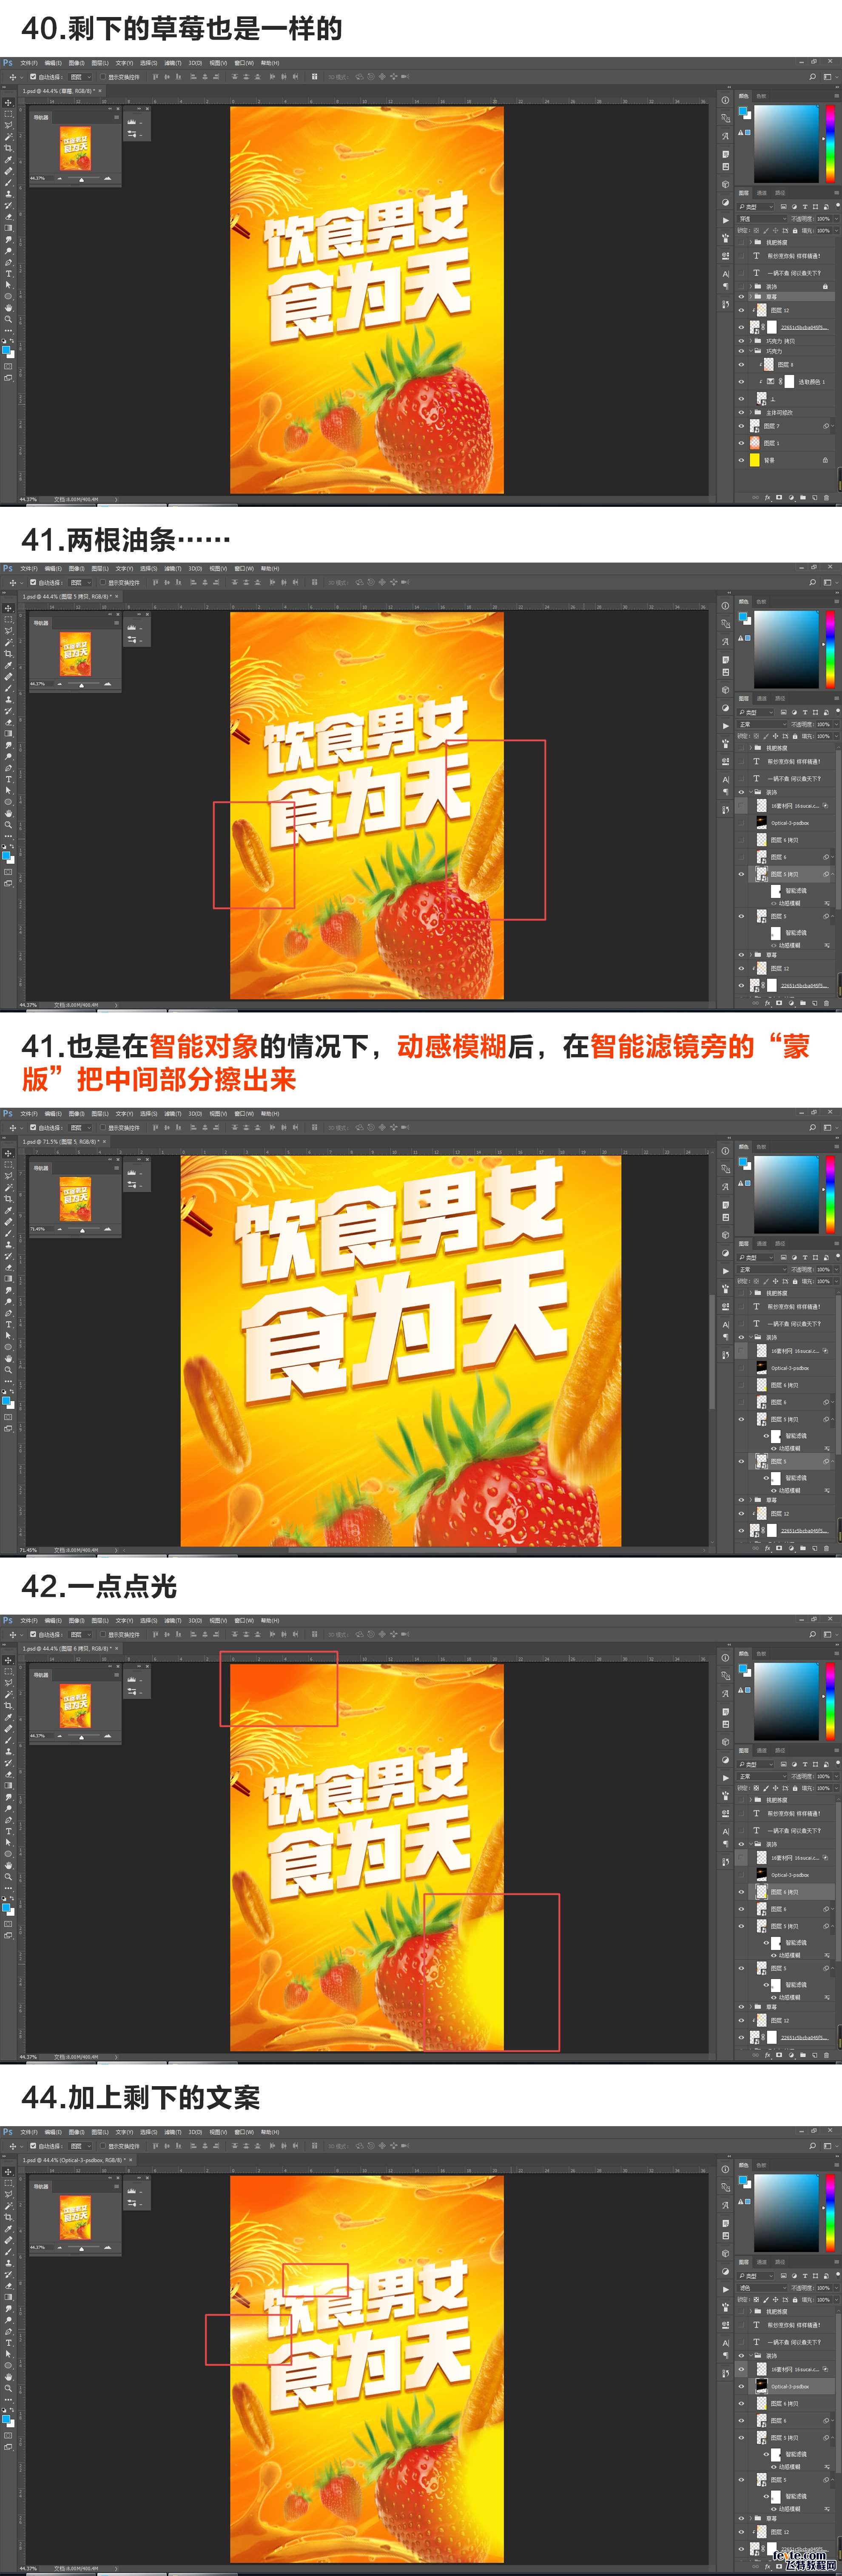Viewport: 842px width, 2576px height.
Task: Open the 3D panel cube icon, step 40 screenshot
Action: coord(726,184)
